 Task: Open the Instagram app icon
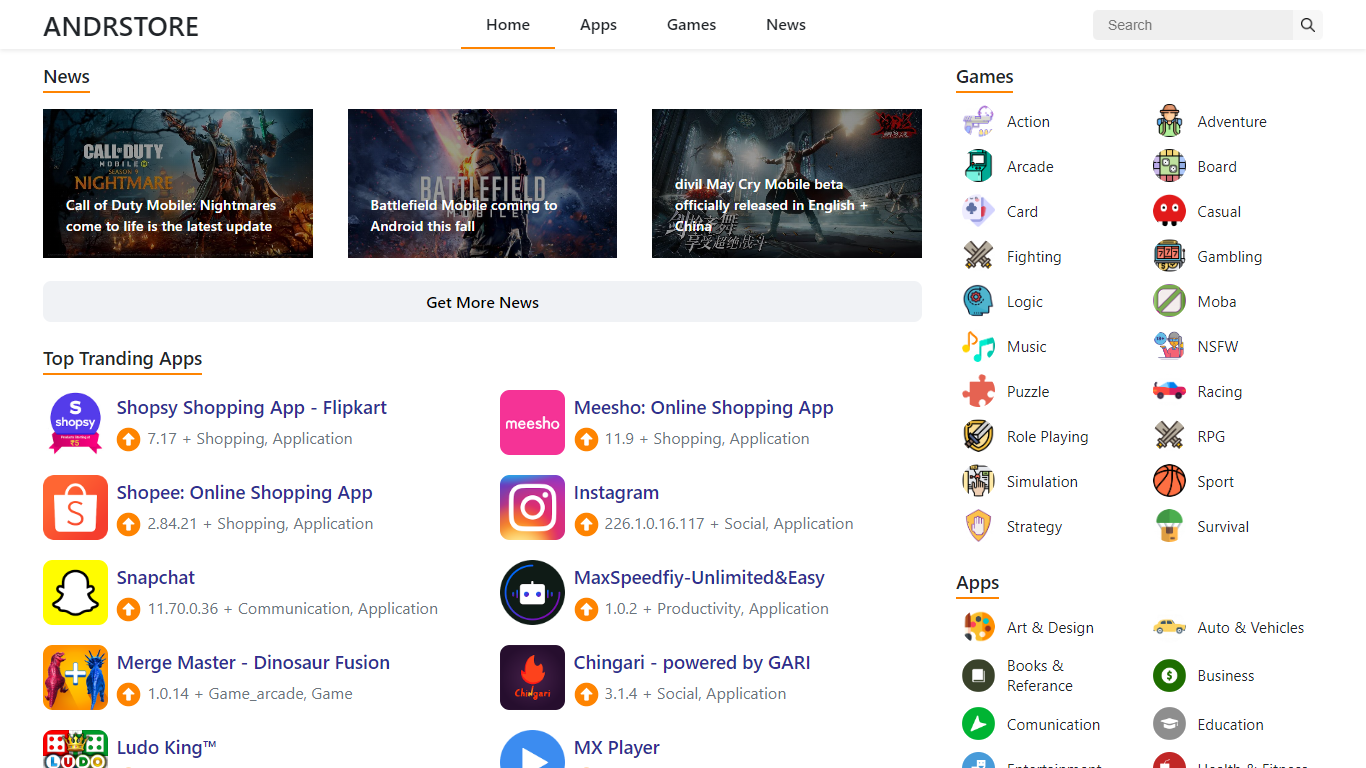pyautogui.click(x=532, y=508)
